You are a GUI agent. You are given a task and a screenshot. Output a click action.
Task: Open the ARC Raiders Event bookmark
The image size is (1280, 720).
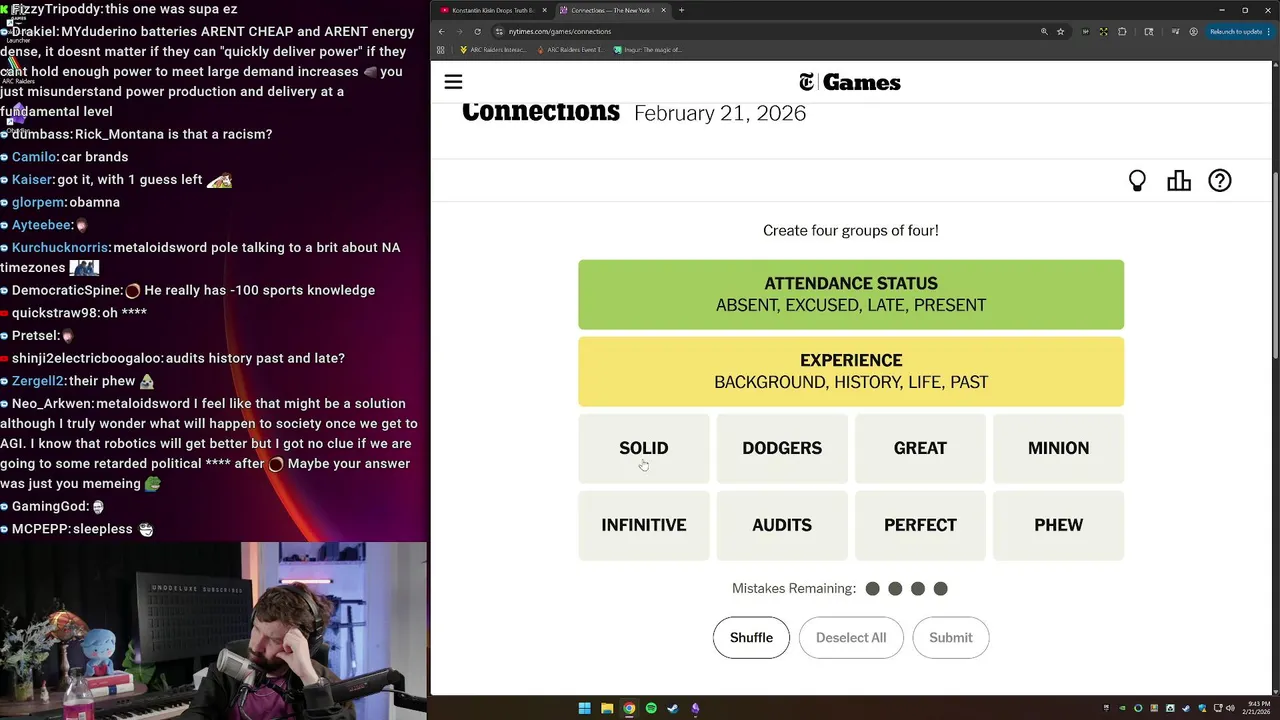click(570, 49)
